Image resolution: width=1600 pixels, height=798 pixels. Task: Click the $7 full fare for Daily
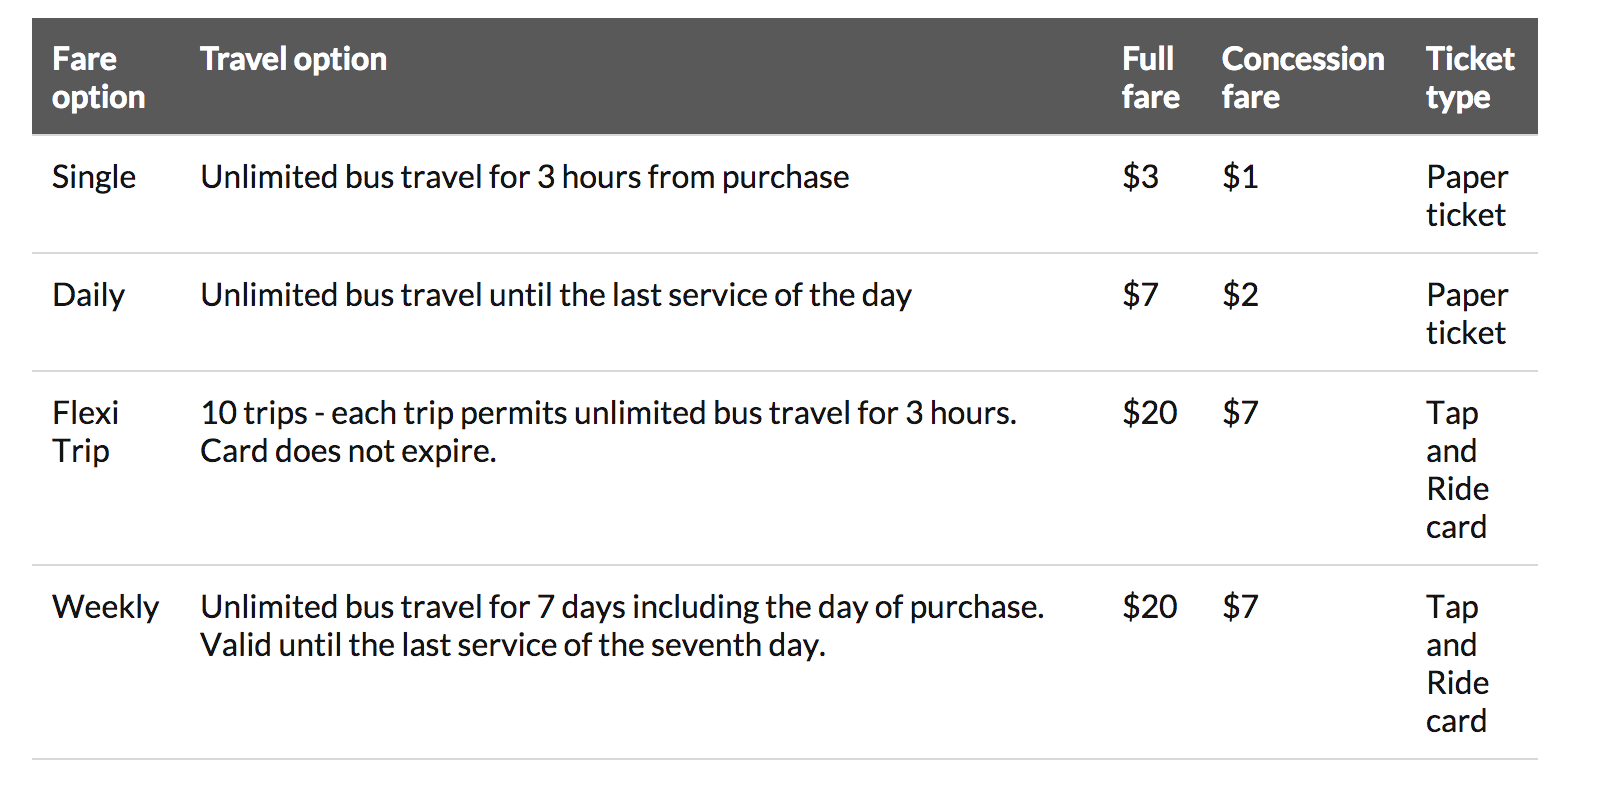click(x=1140, y=295)
